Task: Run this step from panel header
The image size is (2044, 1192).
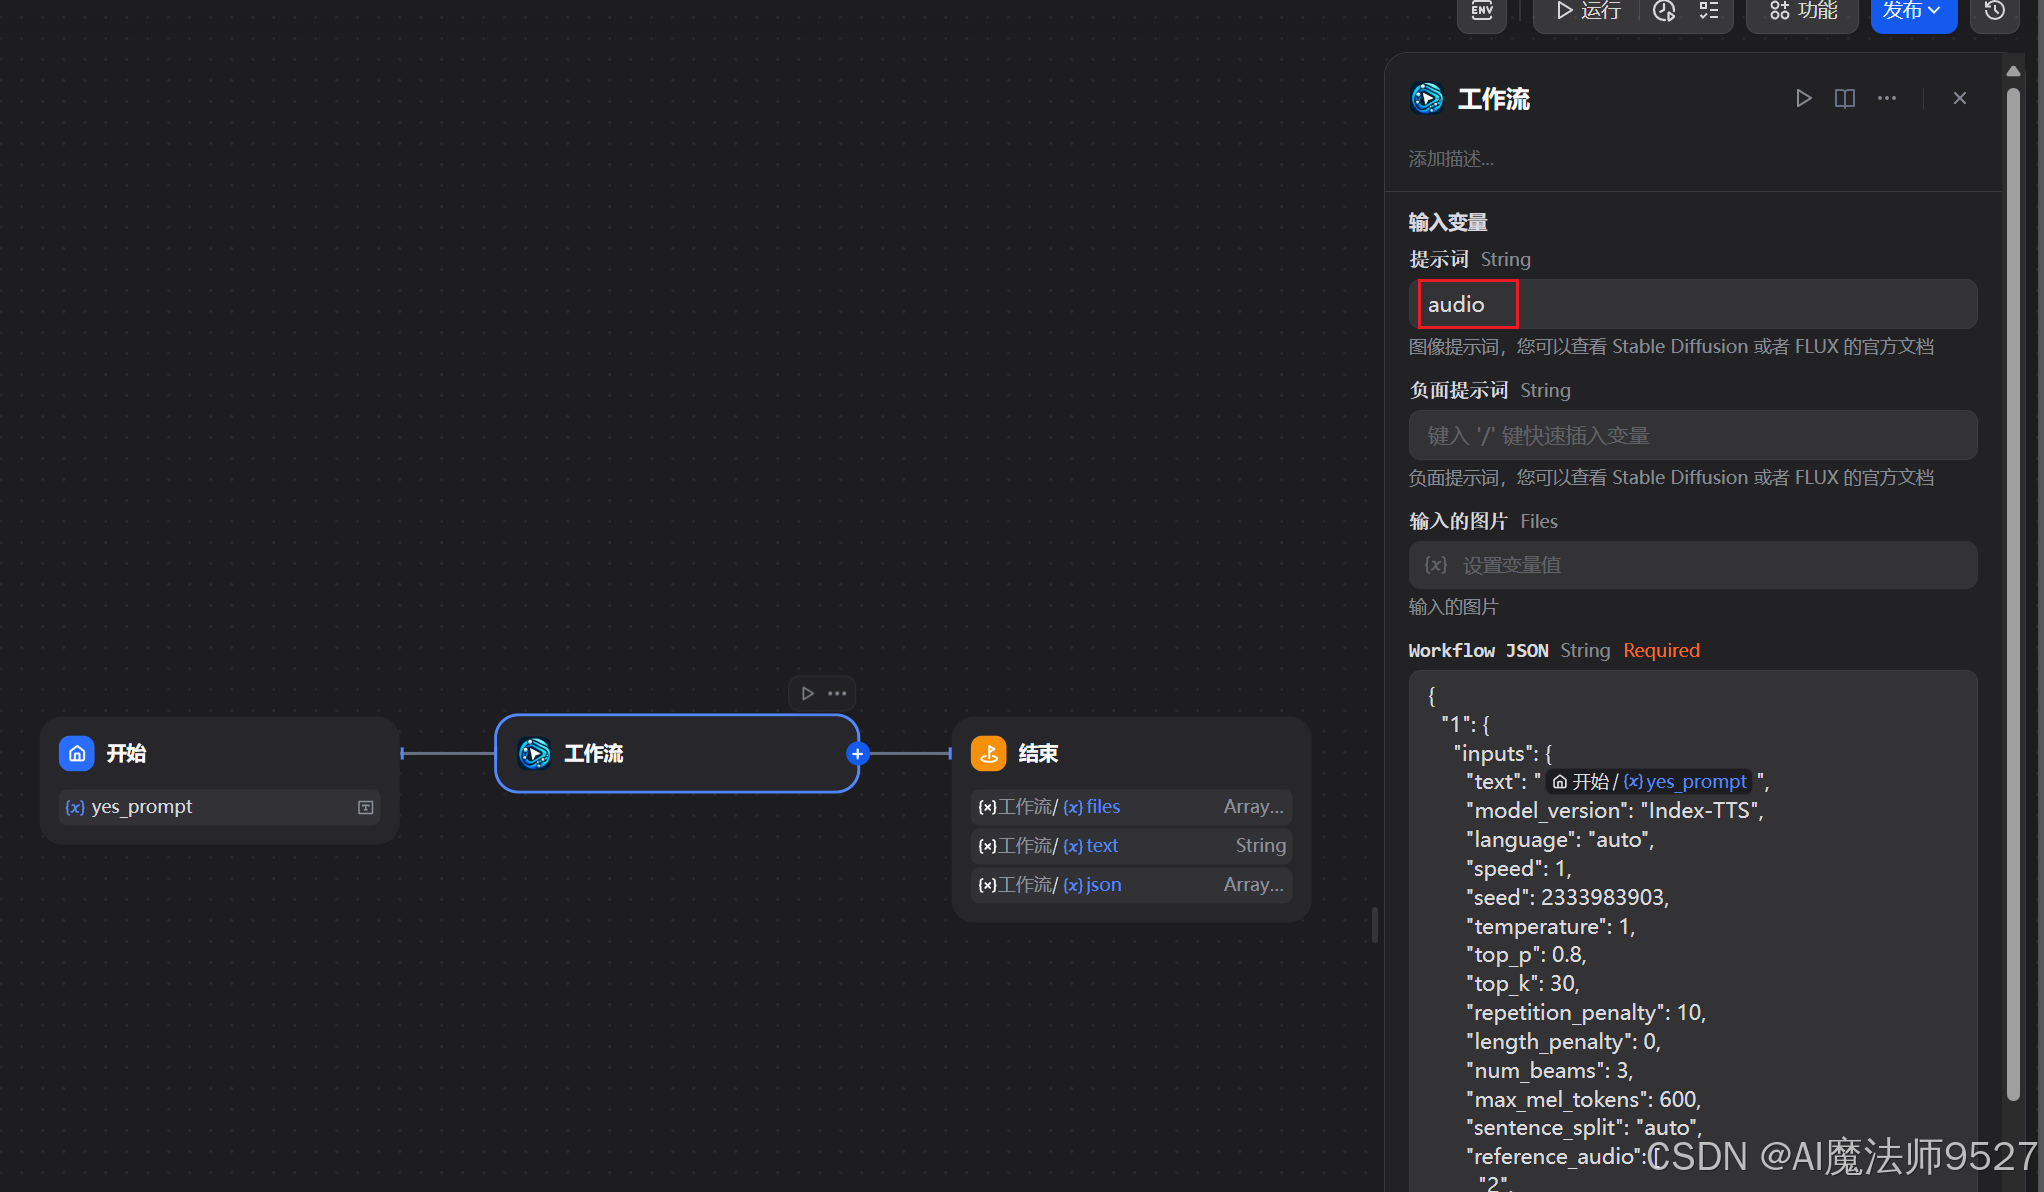Action: pyautogui.click(x=1803, y=98)
